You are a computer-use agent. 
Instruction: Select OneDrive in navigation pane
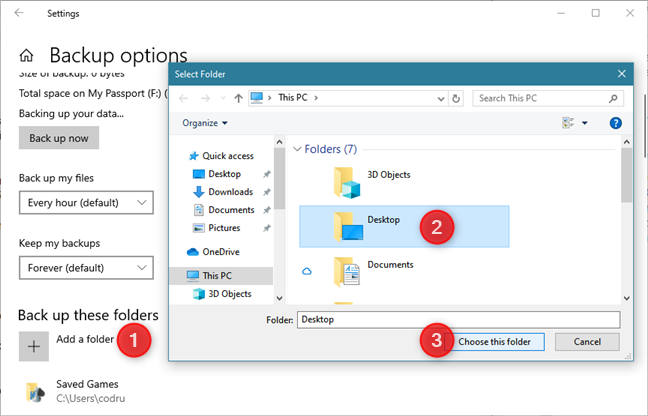[x=222, y=251]
